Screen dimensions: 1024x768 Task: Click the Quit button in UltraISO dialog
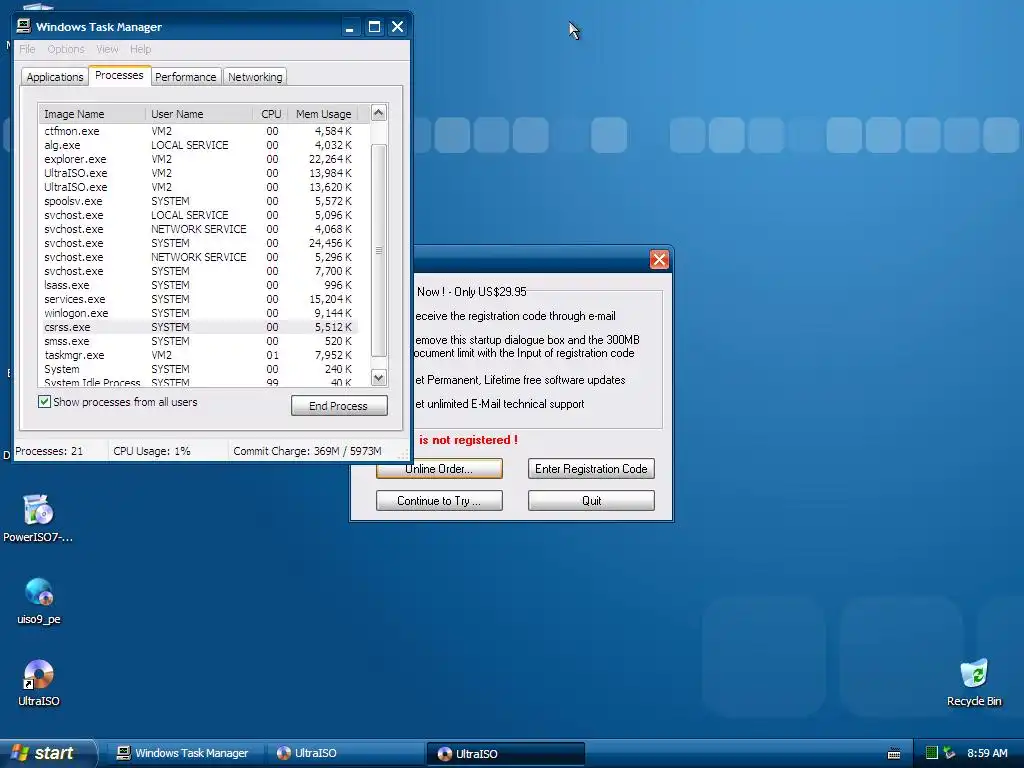591,501
